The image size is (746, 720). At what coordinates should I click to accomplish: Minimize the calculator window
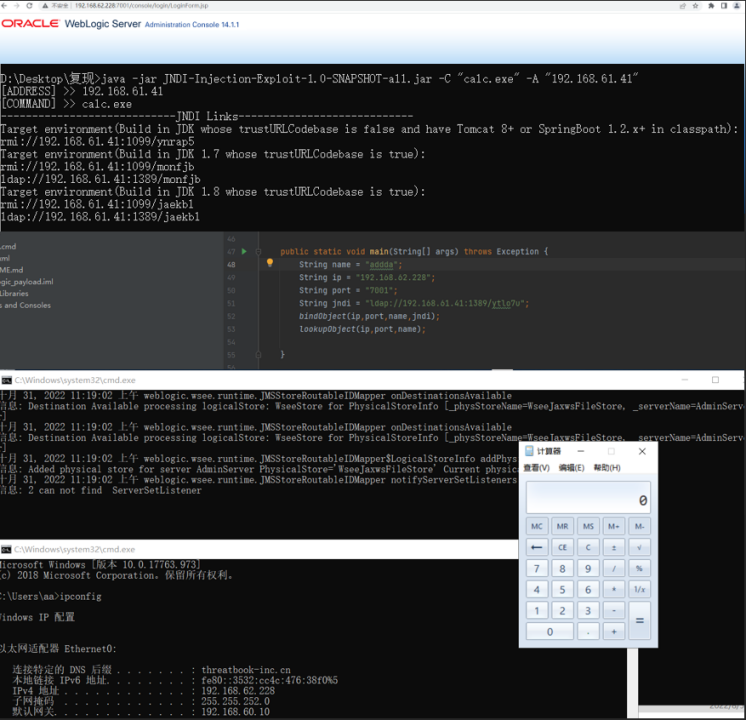(580, 451)
